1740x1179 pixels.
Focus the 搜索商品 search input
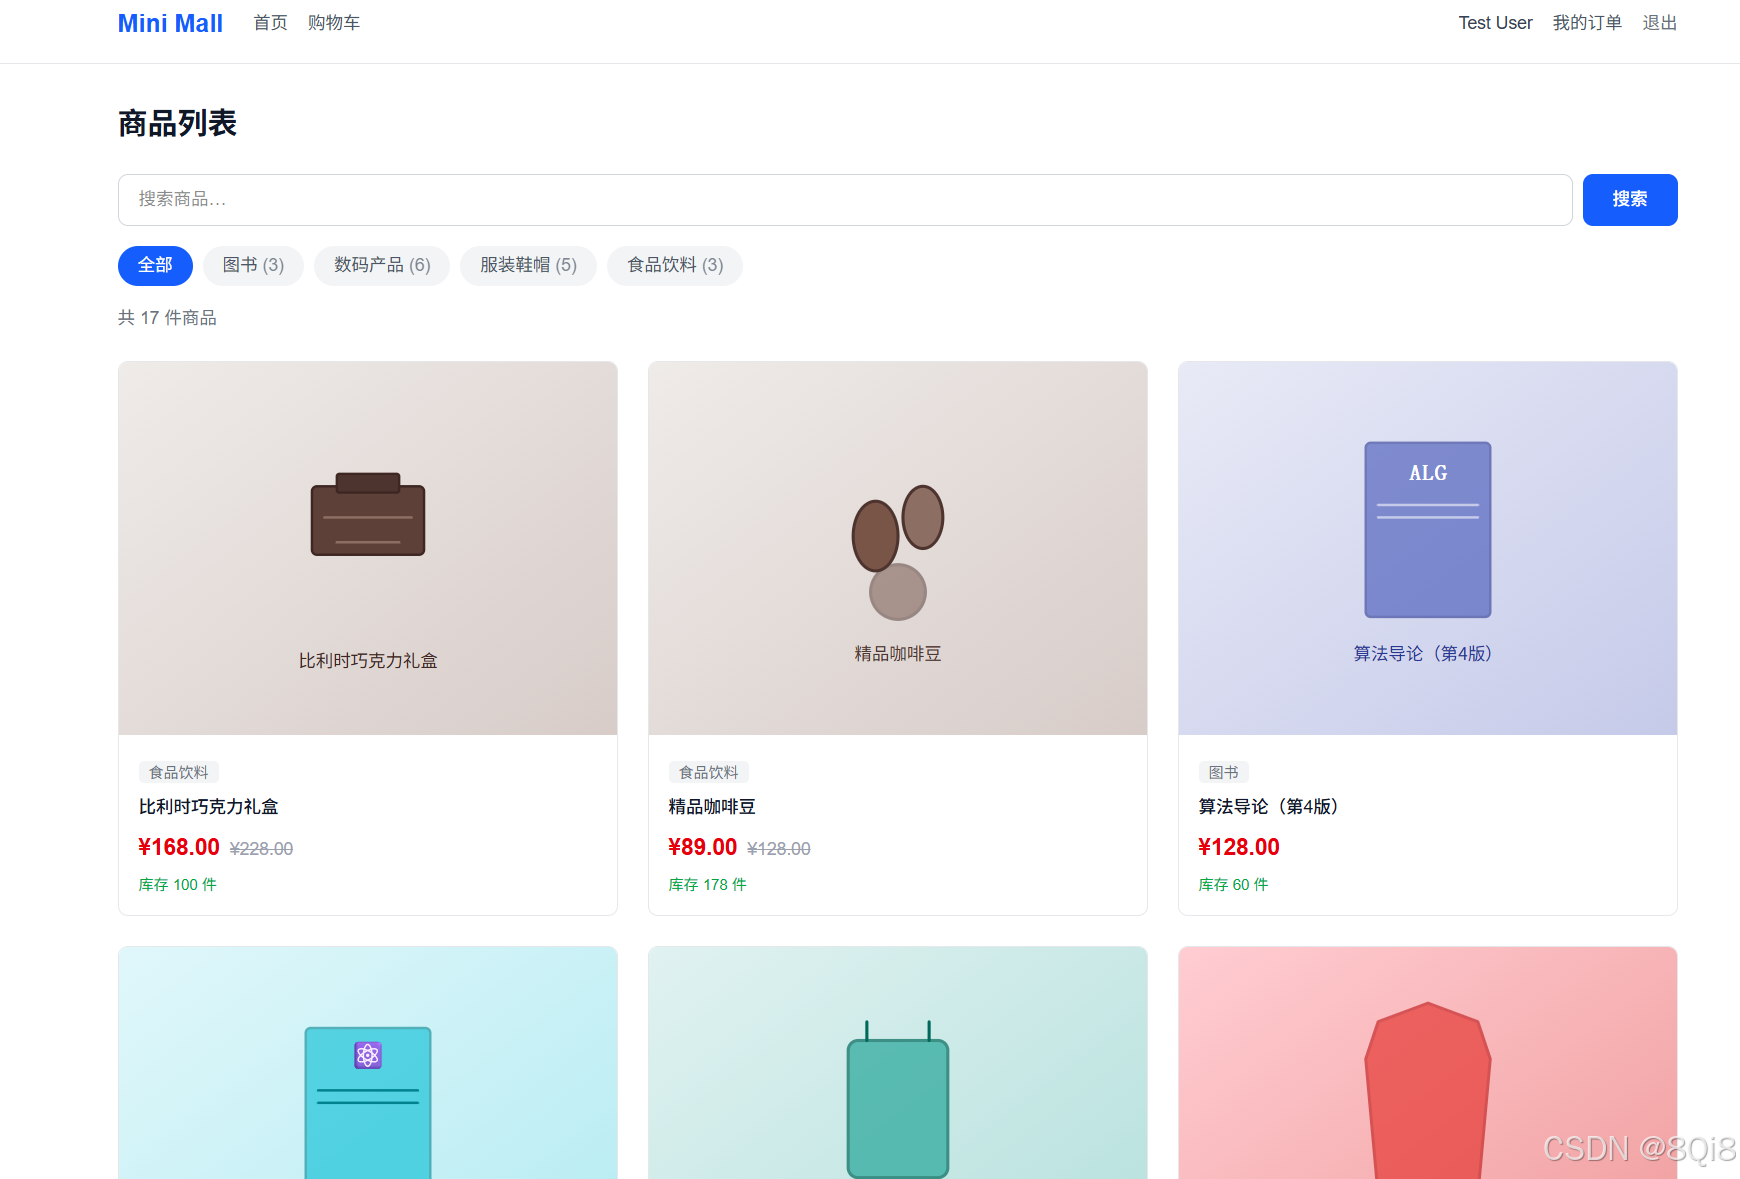[845, 200]
